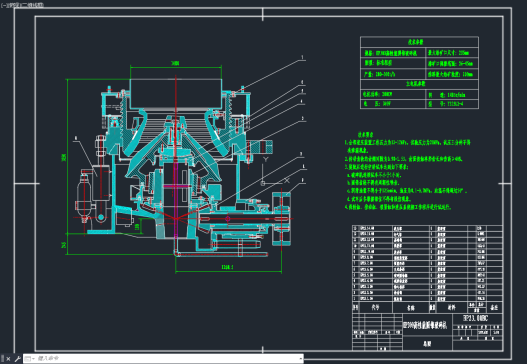Select the UCS icon origin in drawing
This screenshot has width=527, height=364.
(263, 183)
